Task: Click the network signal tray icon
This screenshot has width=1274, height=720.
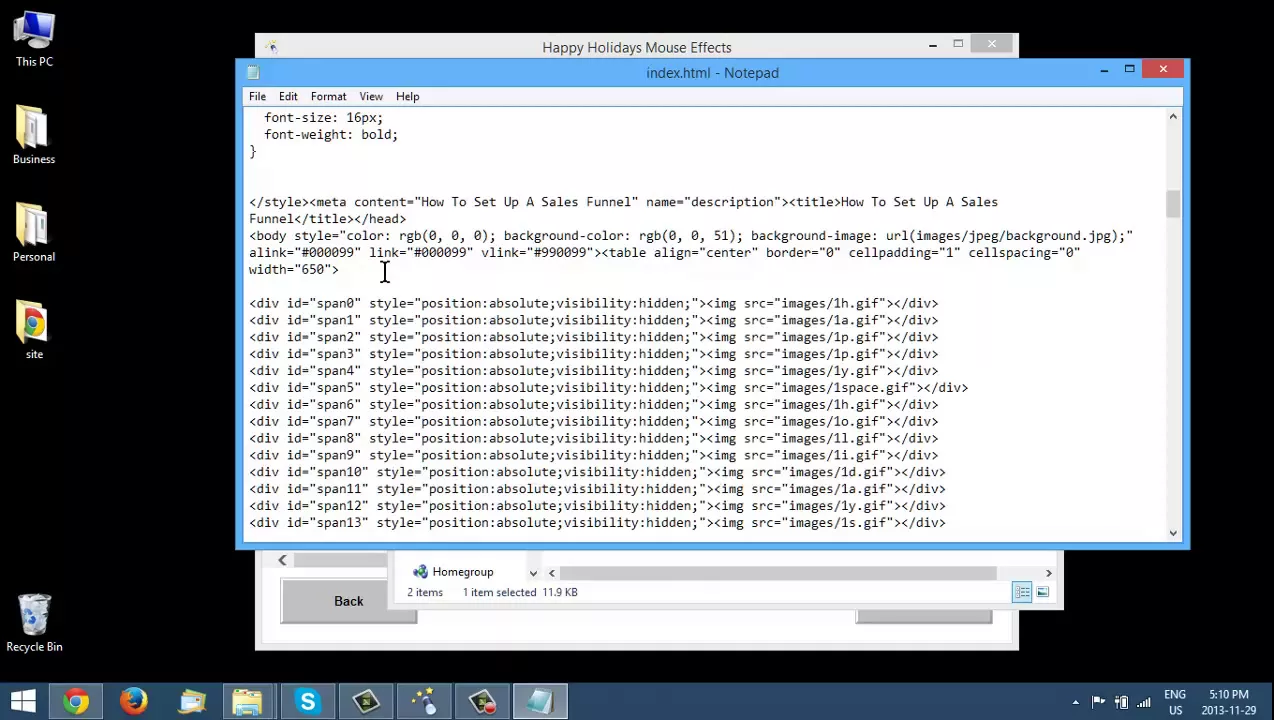Action: click(x=1143, y=702)
